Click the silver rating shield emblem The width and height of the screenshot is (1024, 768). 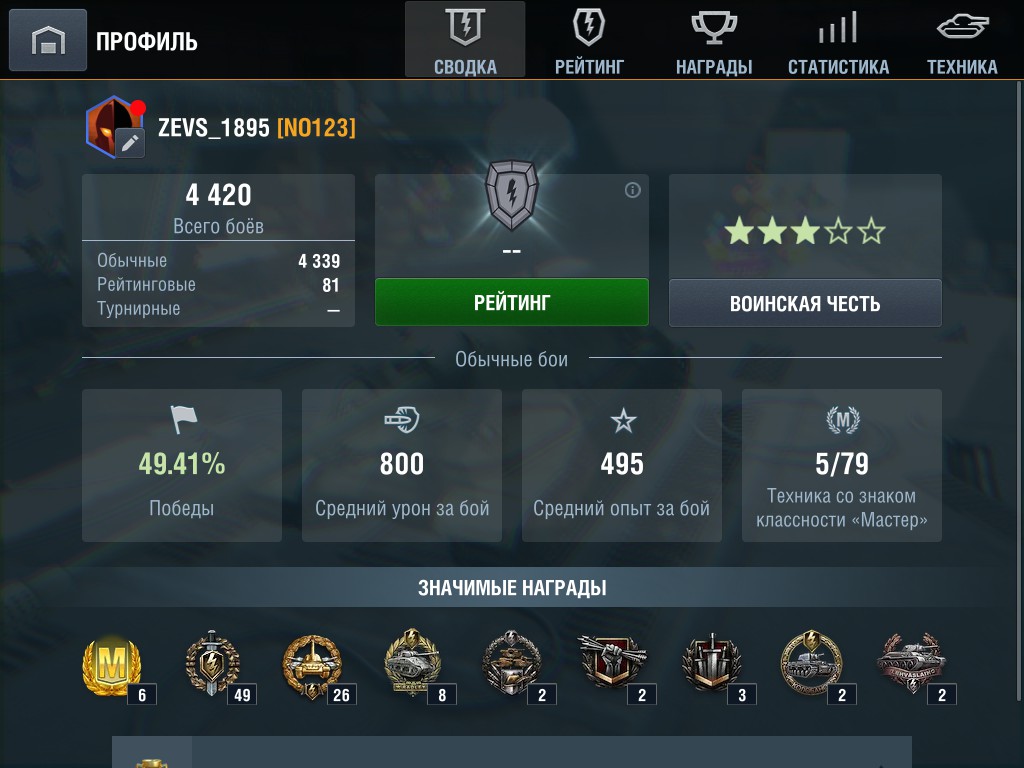[x=512, y=195]
